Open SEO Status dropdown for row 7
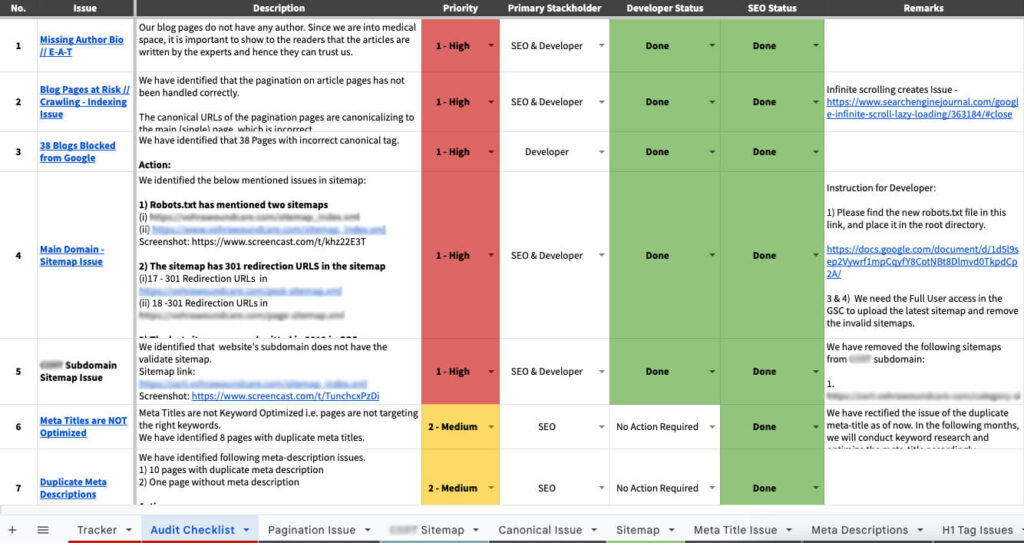This screenshot has width=1024, height=543. click(x=816, y=488)
